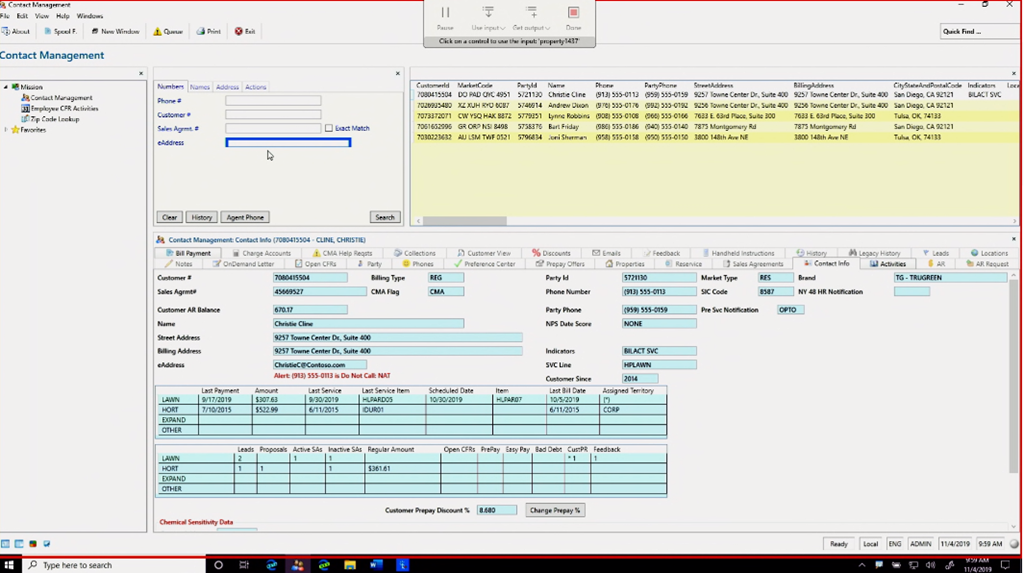
Task: Click the Print toolbar icon
Action: pyautogui.click(x=208, y=31)
